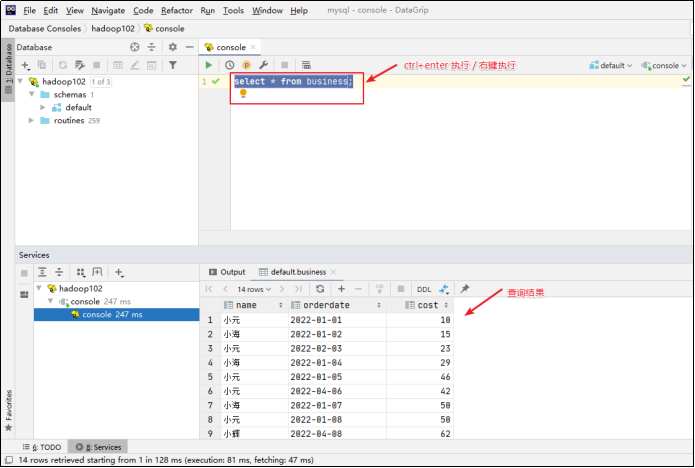Pin the result tab icon
Screen dimensions: 695x468
(464, 289)
